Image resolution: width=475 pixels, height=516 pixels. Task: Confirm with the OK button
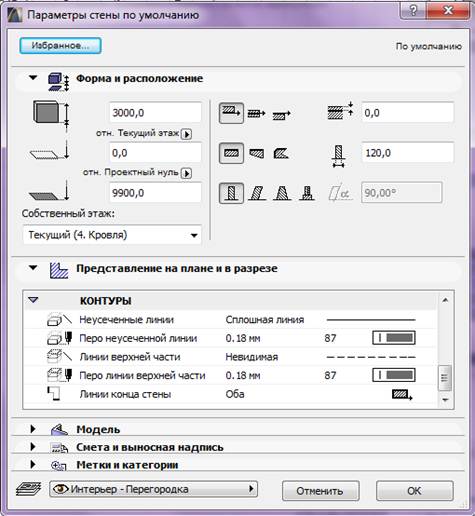(415, 491)
